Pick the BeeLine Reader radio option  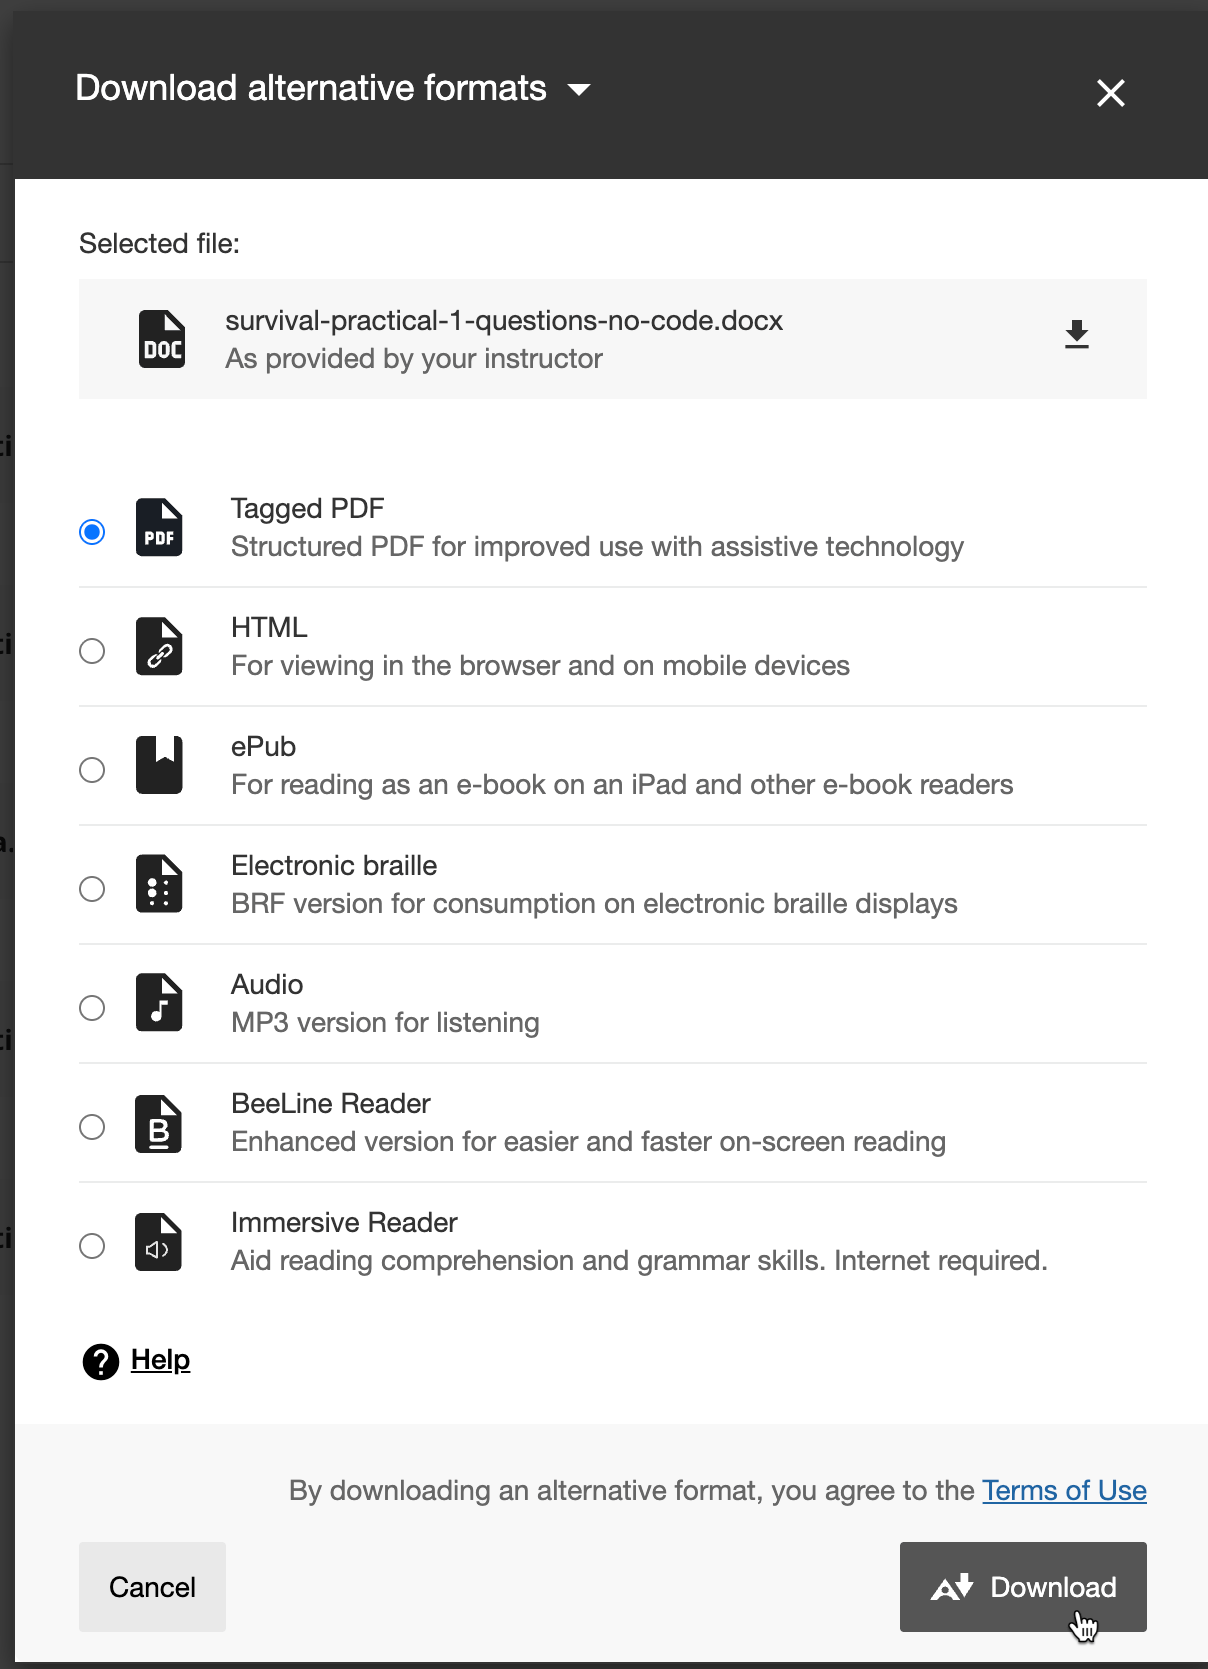click(92, 1127)
